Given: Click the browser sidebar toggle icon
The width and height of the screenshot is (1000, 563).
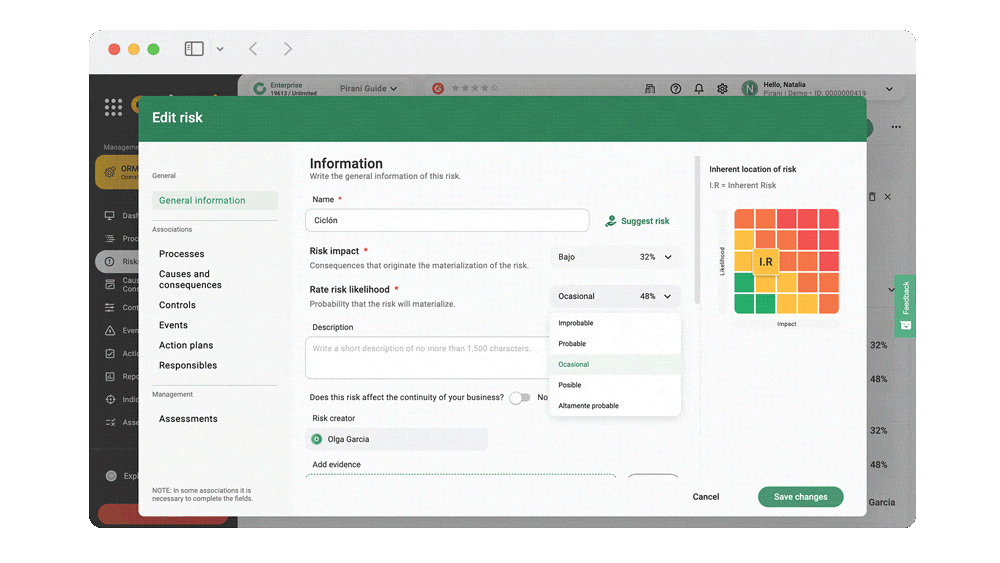Looking at the screenshot, I should [194, 49].
